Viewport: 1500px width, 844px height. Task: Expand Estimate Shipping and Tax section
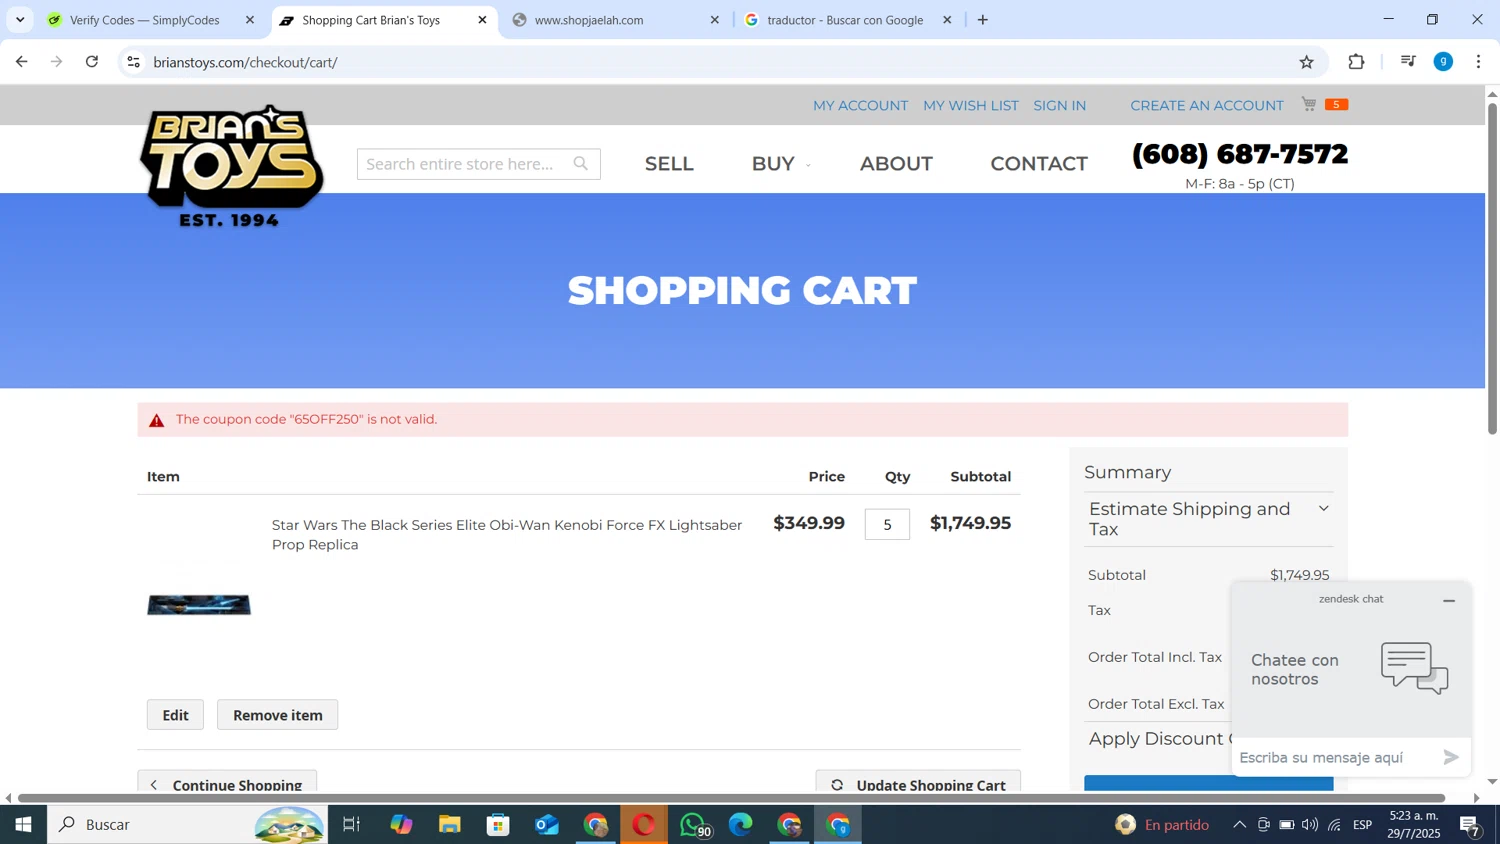1209,519
